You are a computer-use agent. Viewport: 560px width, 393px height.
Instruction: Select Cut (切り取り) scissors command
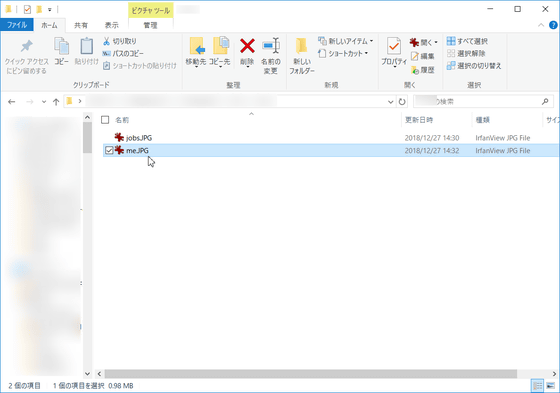pos(120,41)
